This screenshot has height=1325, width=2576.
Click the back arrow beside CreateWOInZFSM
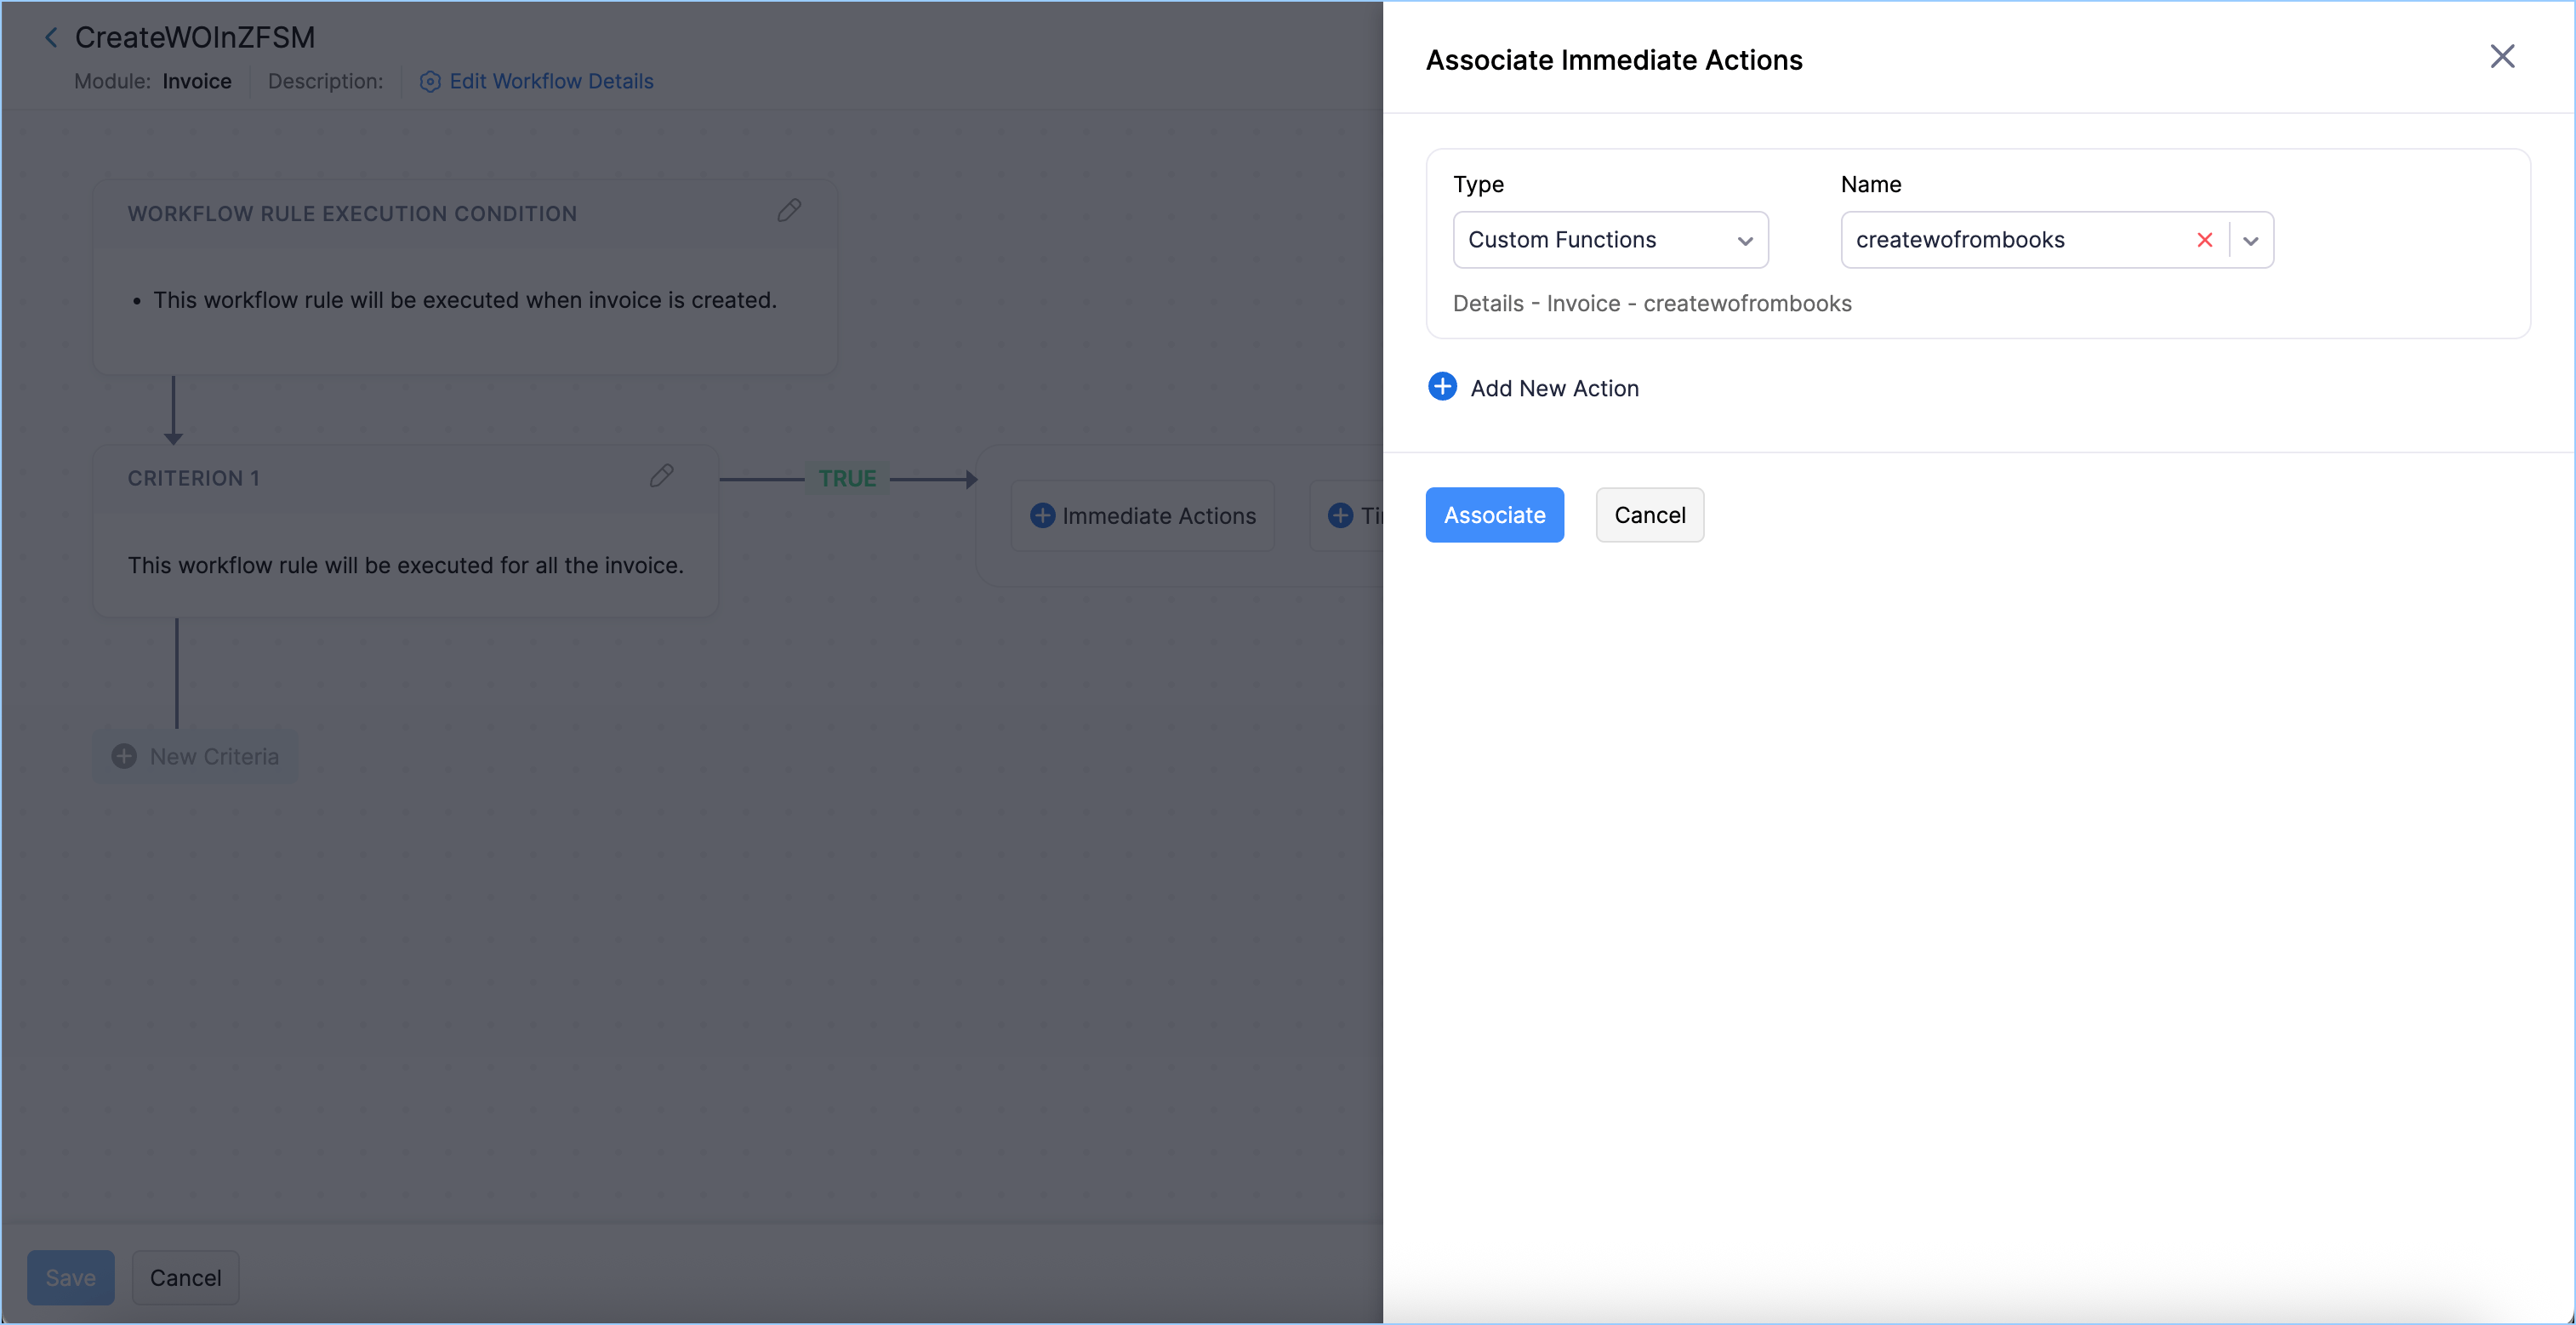(51, 38)
